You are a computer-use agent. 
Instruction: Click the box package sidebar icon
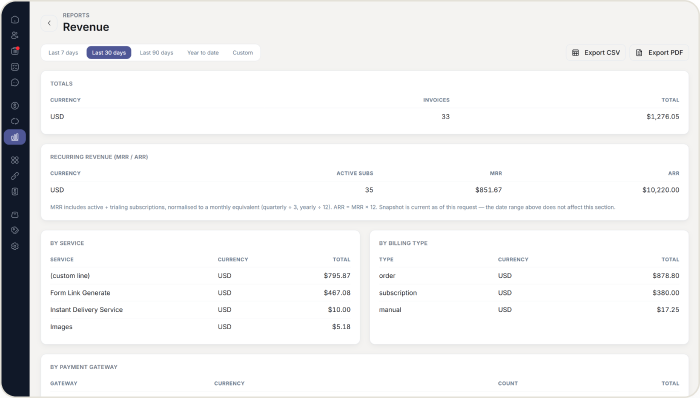click(15, 215)
